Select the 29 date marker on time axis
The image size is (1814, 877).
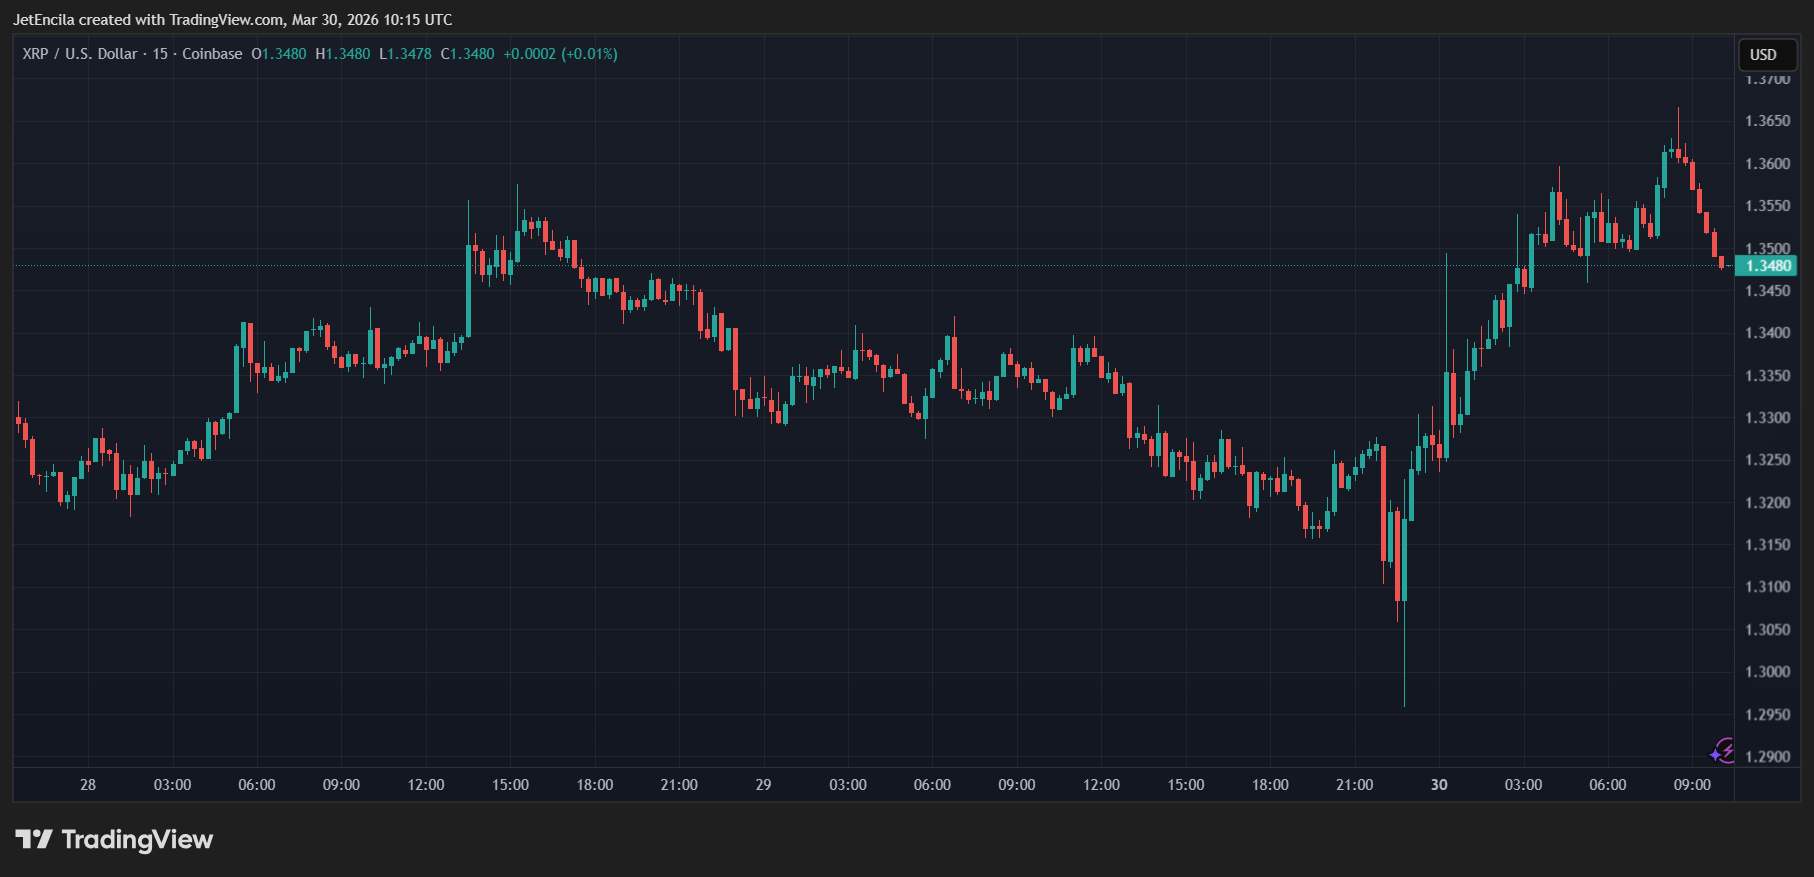click(x=763, y=785)
